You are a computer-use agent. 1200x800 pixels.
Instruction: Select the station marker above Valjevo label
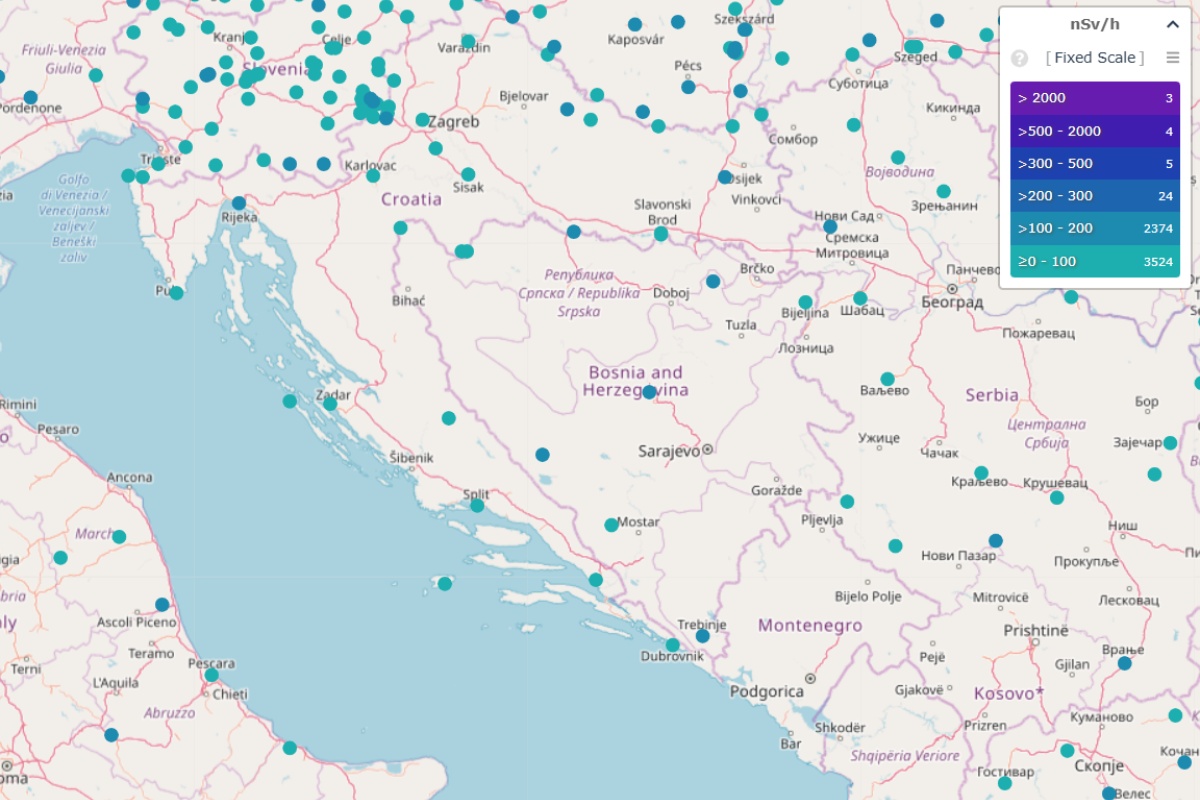887,379
